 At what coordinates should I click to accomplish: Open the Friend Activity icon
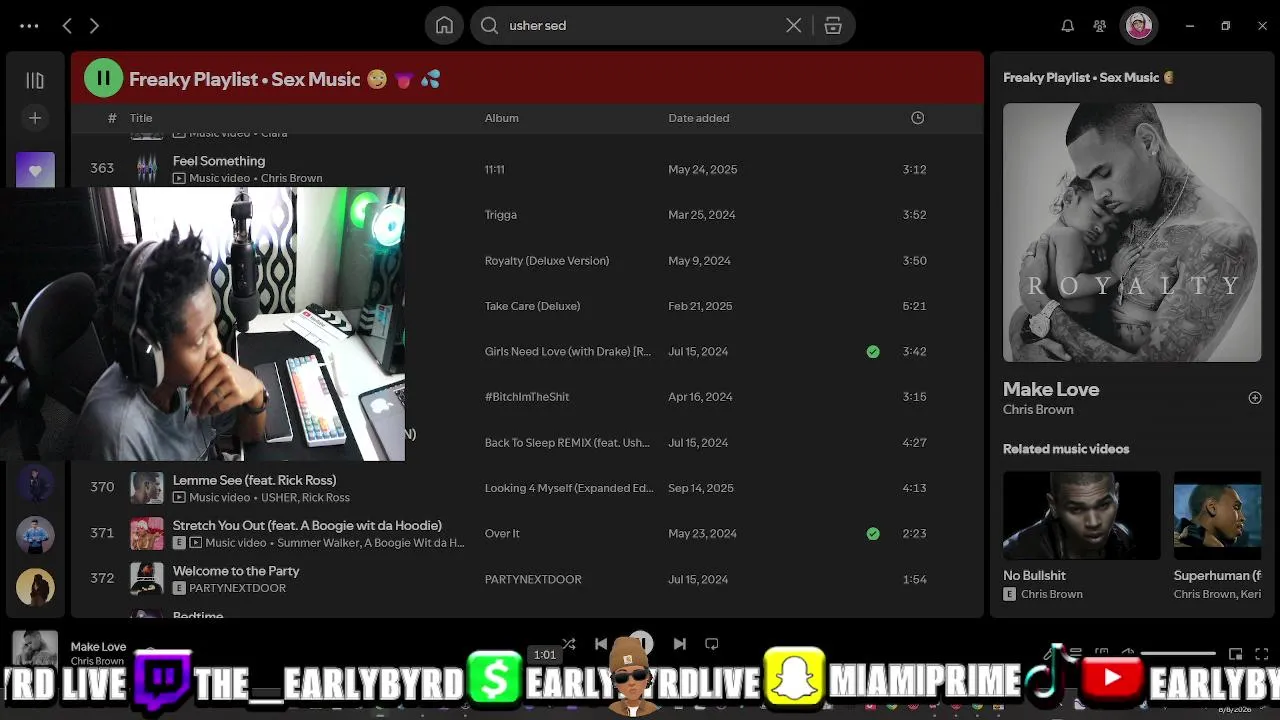[x=1100, y=26]
